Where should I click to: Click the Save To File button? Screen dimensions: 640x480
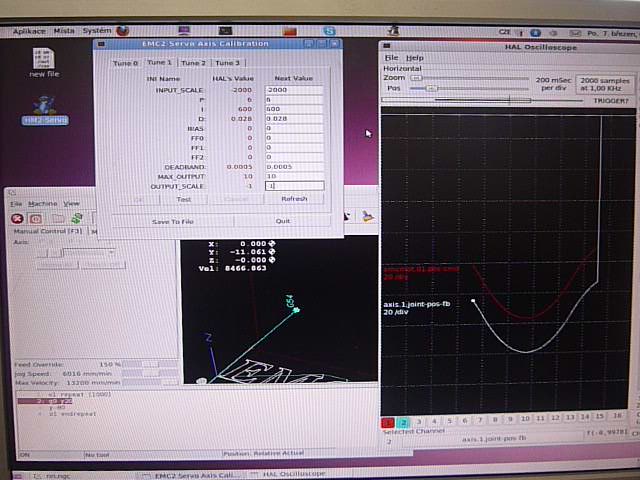[173, 221]
